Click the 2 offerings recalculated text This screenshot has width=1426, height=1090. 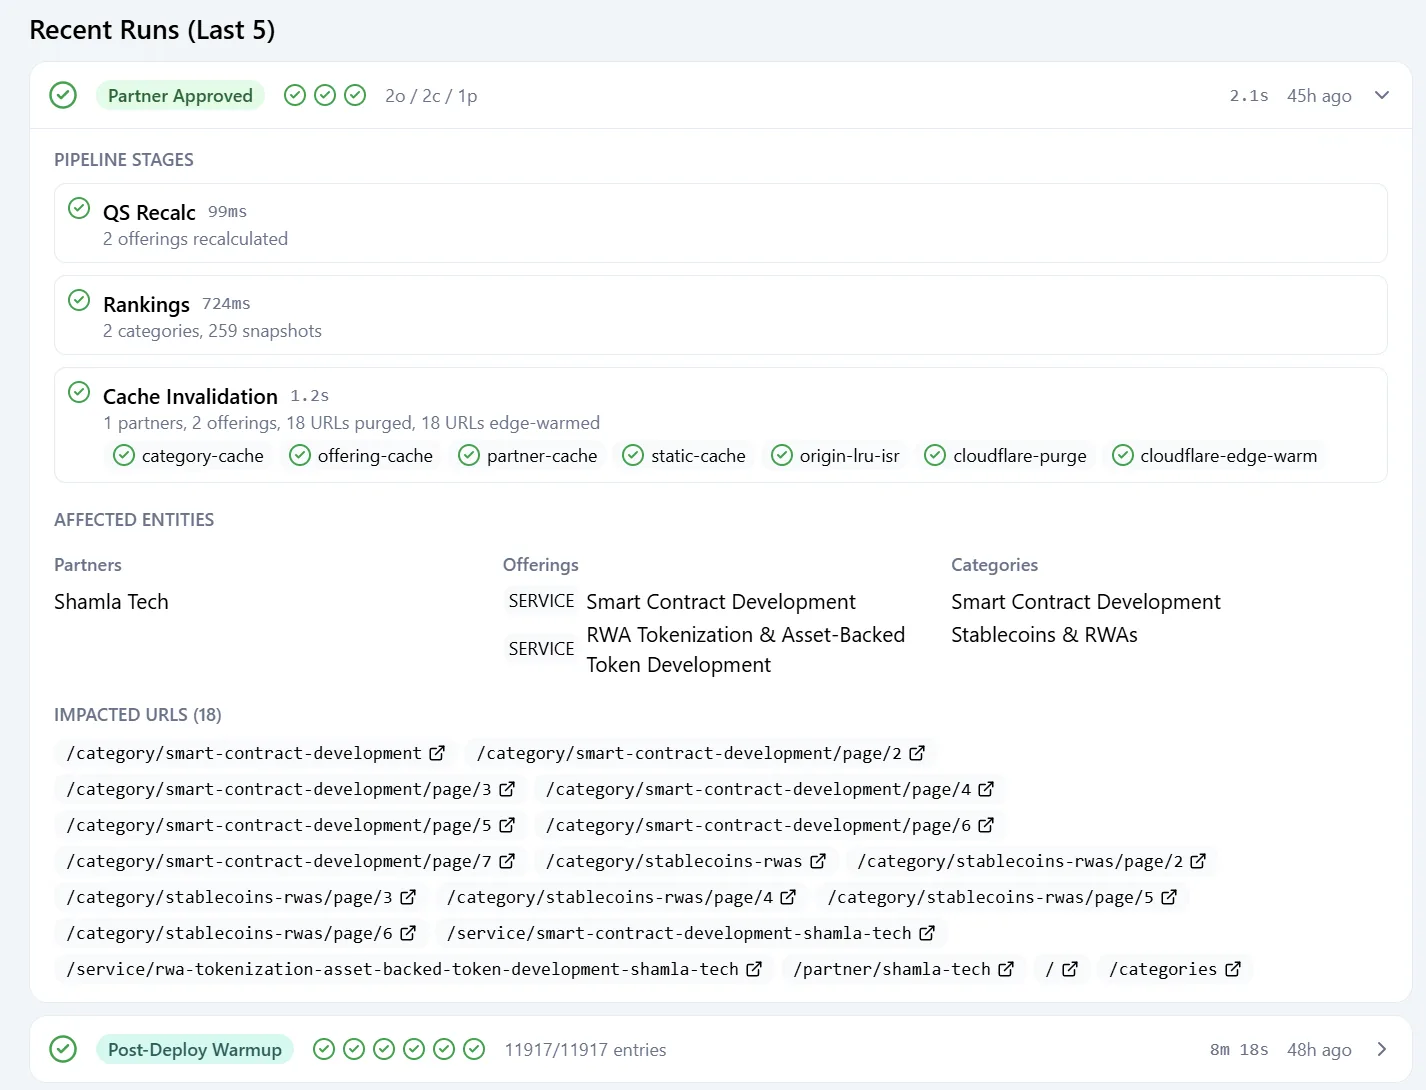195,238
